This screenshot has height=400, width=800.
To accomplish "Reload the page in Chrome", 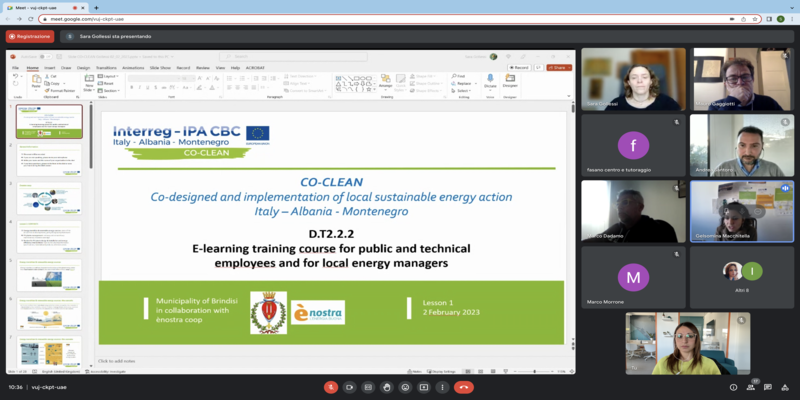I will (x=31, y=19).
